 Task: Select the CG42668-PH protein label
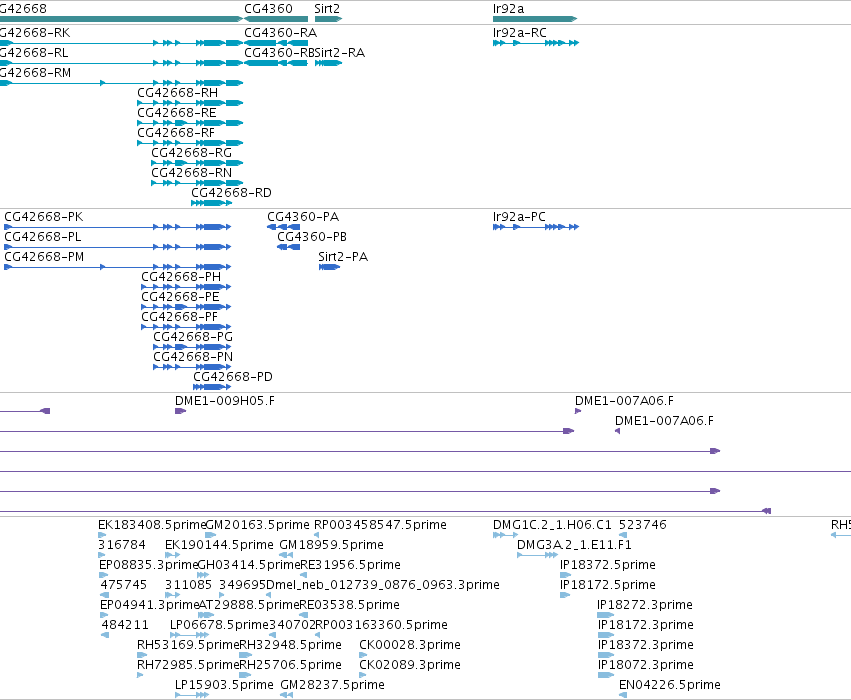click(181, 277)
